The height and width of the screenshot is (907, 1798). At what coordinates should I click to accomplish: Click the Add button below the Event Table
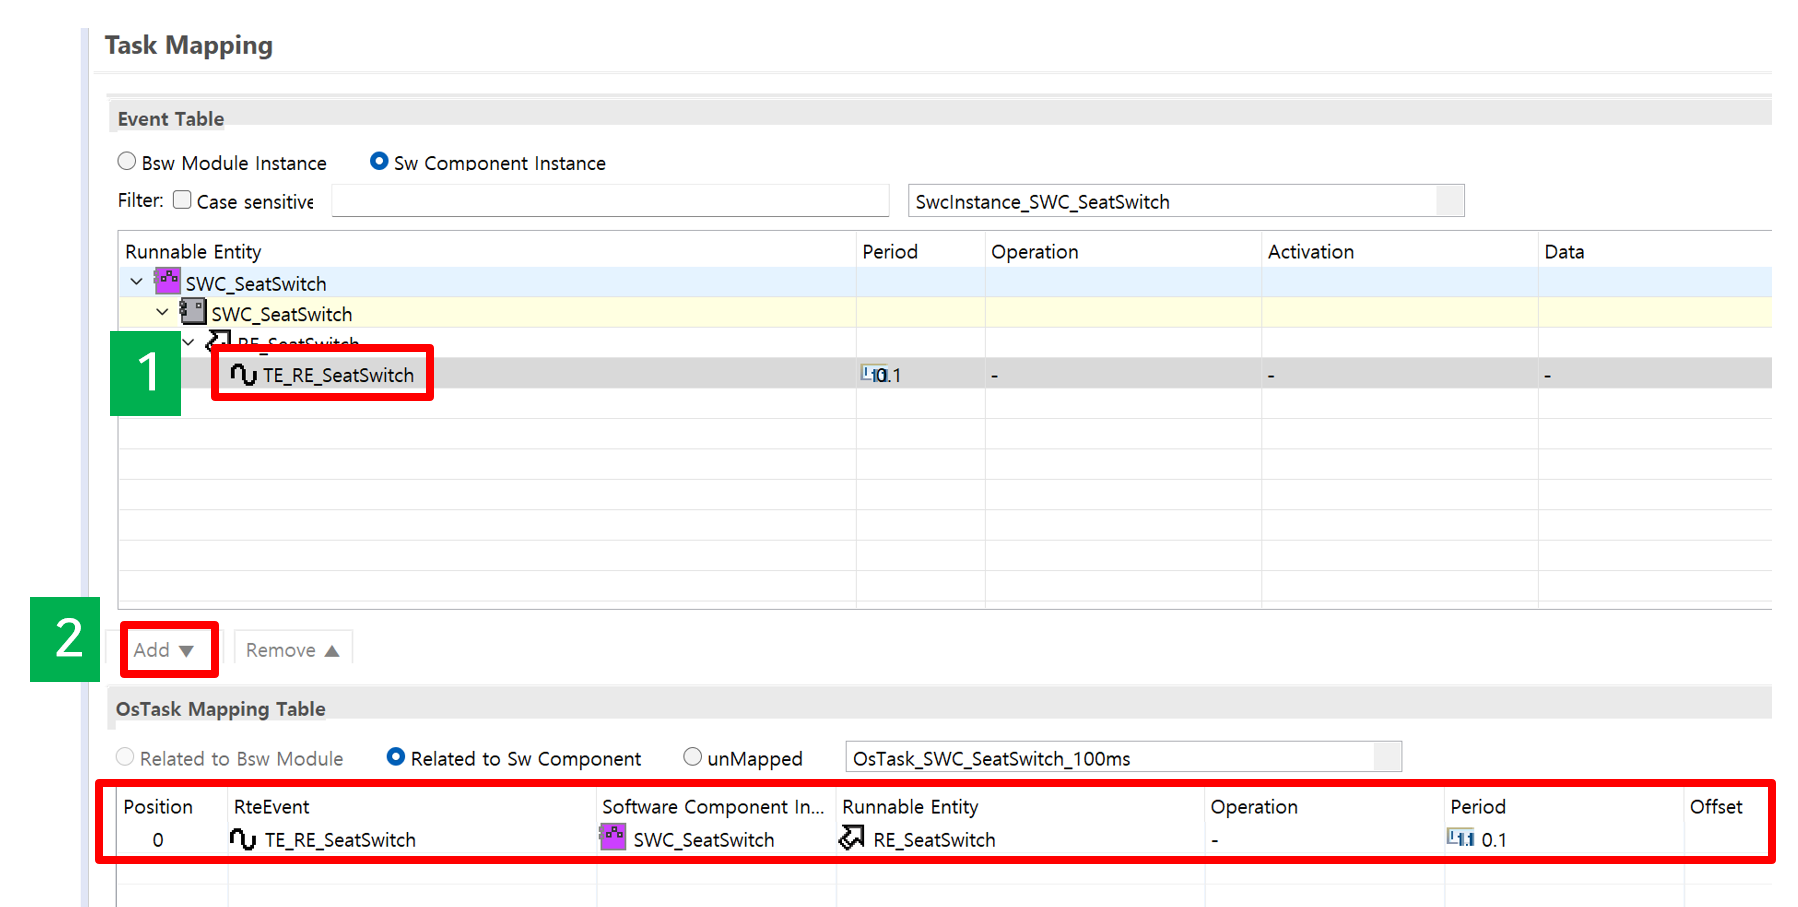point(165,650)
